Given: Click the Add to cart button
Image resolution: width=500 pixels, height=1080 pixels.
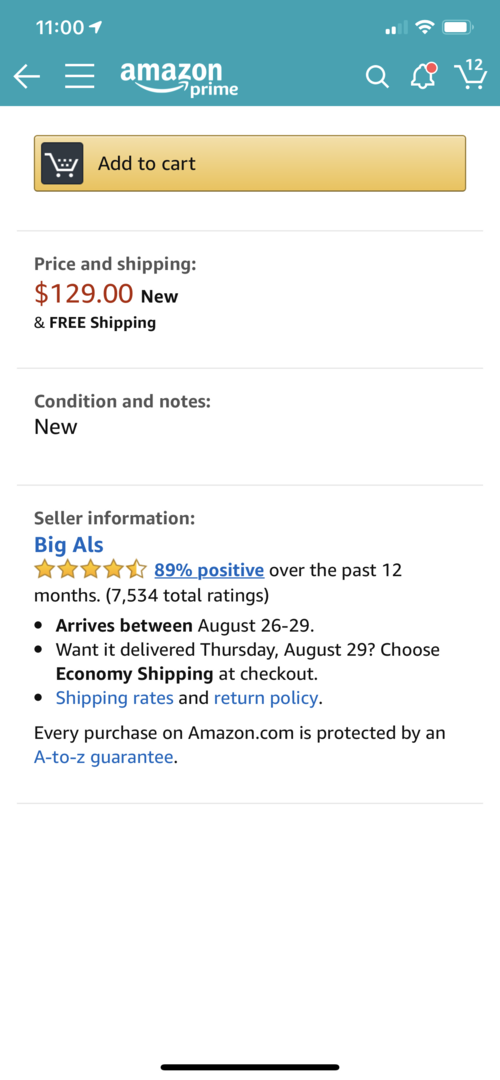Looking at the screenshot, I should point(250,163).
